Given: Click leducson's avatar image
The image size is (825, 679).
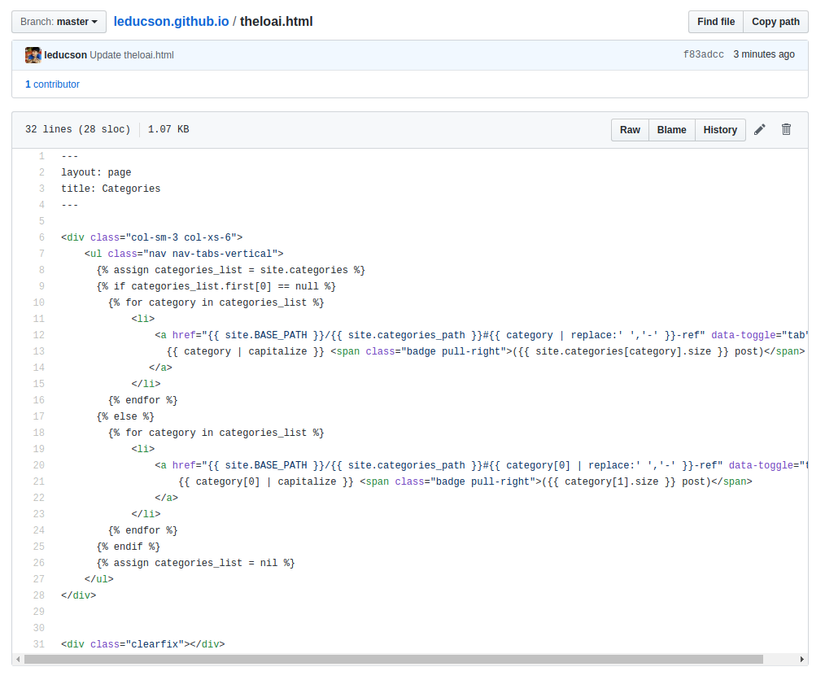Looking at the screenshot, I should coord(33,55).
